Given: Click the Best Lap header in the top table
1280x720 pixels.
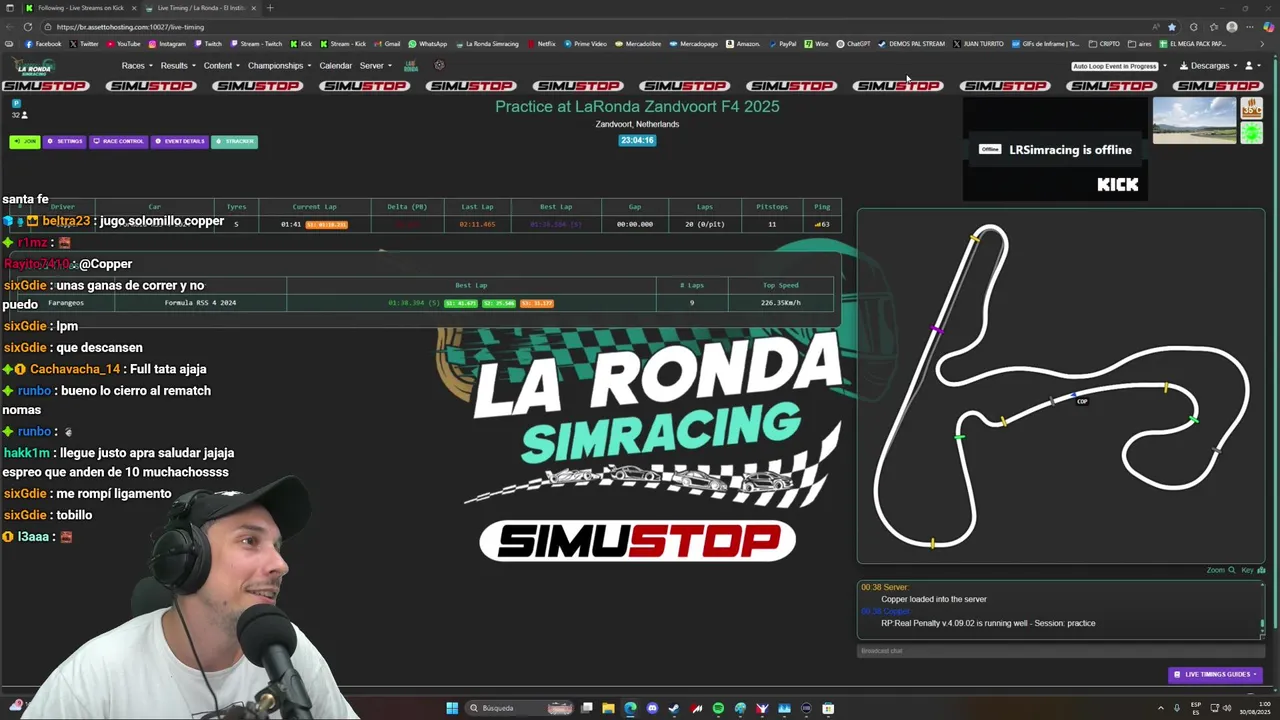Looking at the screenshot, I should [556, 207].
